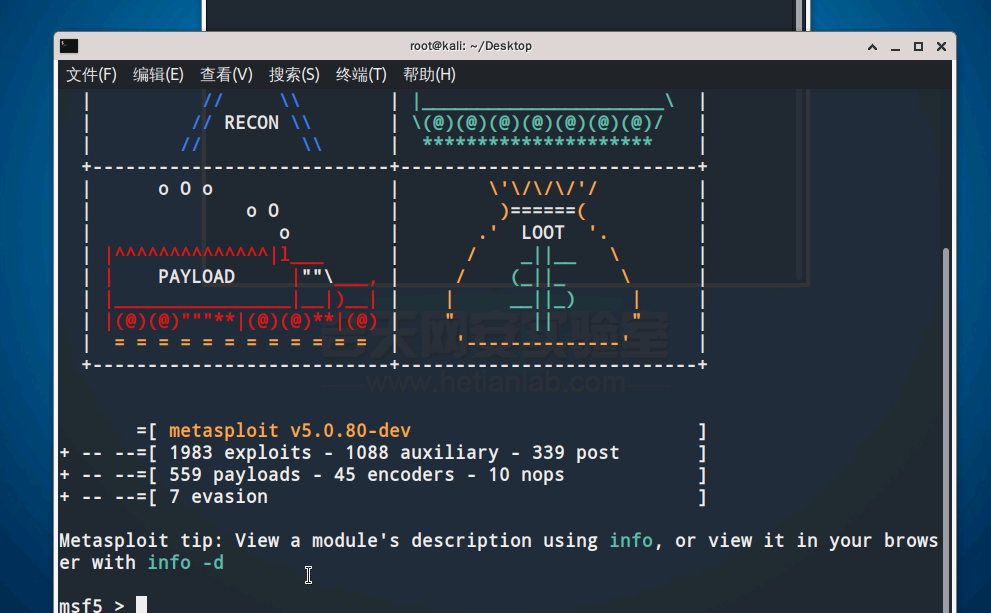Open the 查看(V) menu
This screenshot has width=991, height=613.
click(x=226, y=75)
